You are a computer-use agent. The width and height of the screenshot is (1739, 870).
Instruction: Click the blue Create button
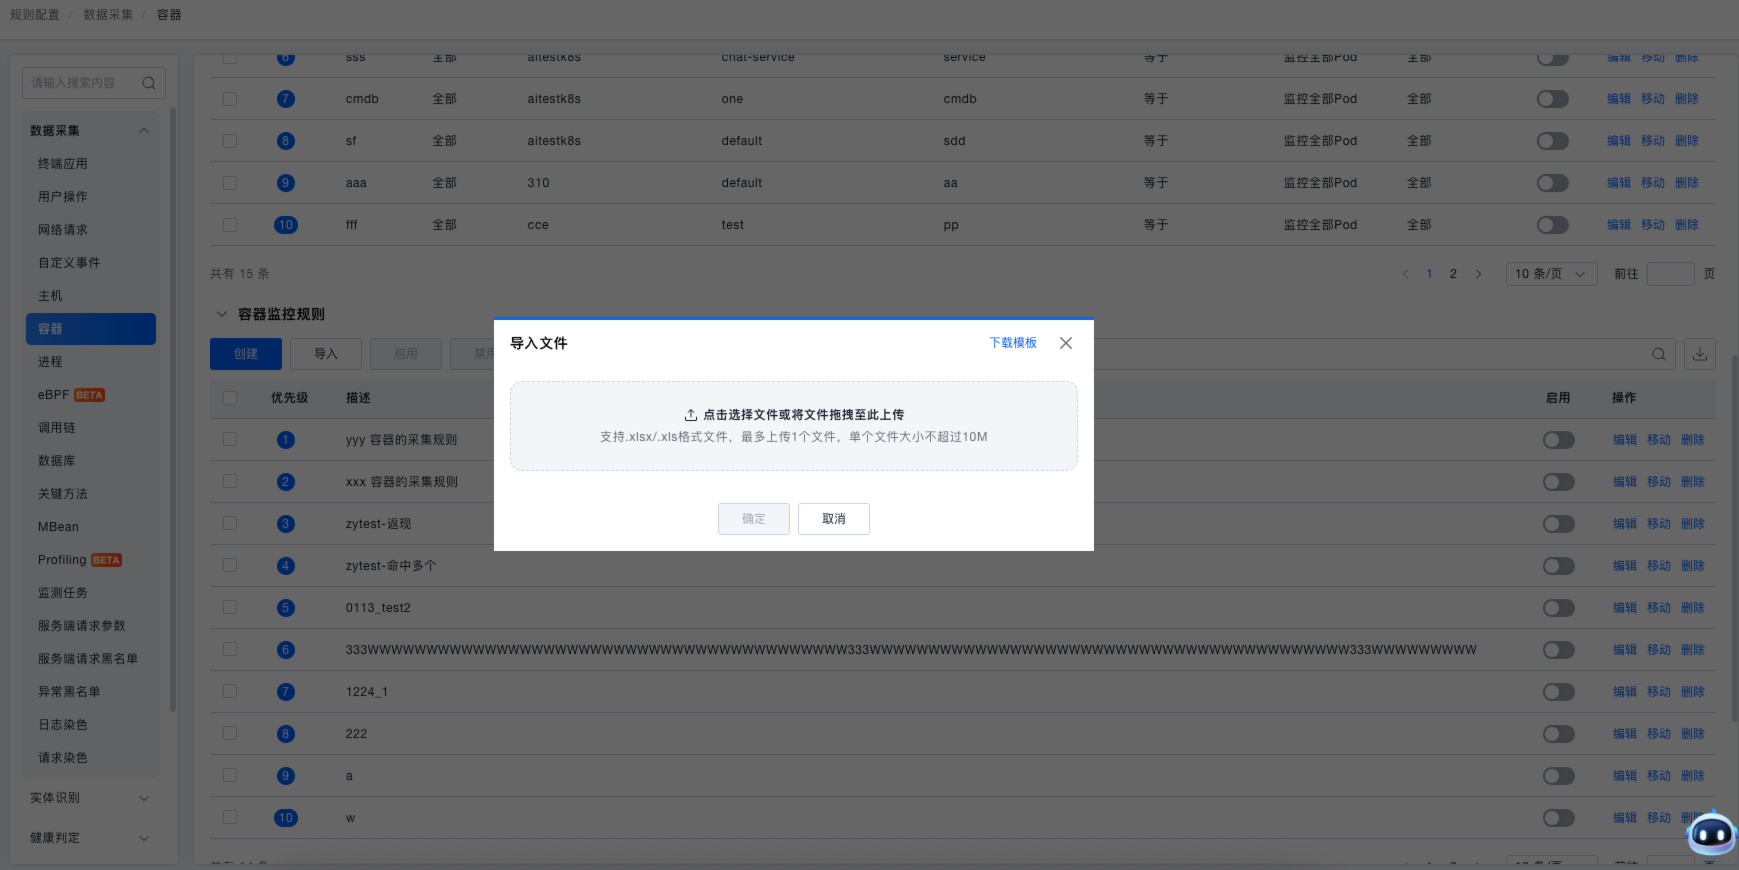pyautogui.click(x=246, y=354)
